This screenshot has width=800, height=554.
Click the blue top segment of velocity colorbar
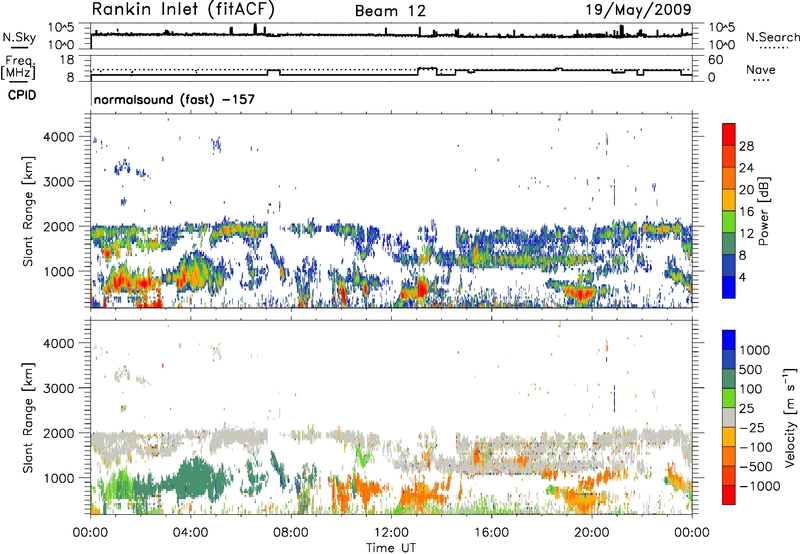[729, 340]
